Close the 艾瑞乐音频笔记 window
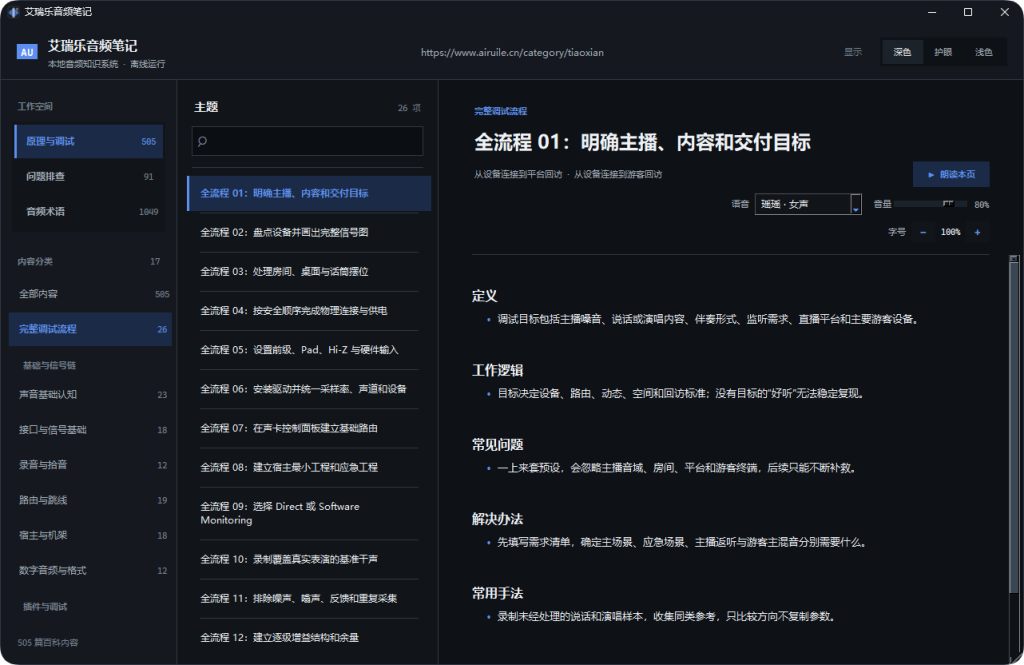Viewport: 1024px width, 665px height. [1004, 12]
